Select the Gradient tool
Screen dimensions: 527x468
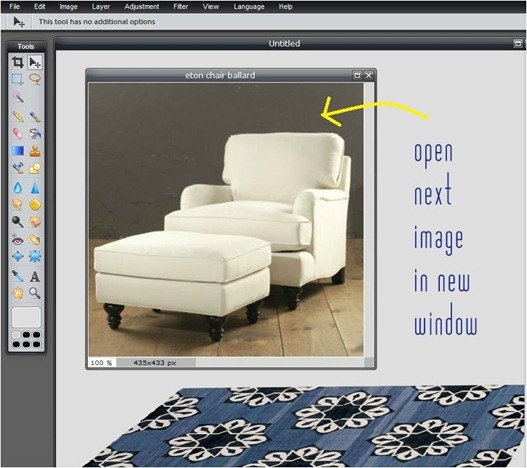(x=18, y=151)
